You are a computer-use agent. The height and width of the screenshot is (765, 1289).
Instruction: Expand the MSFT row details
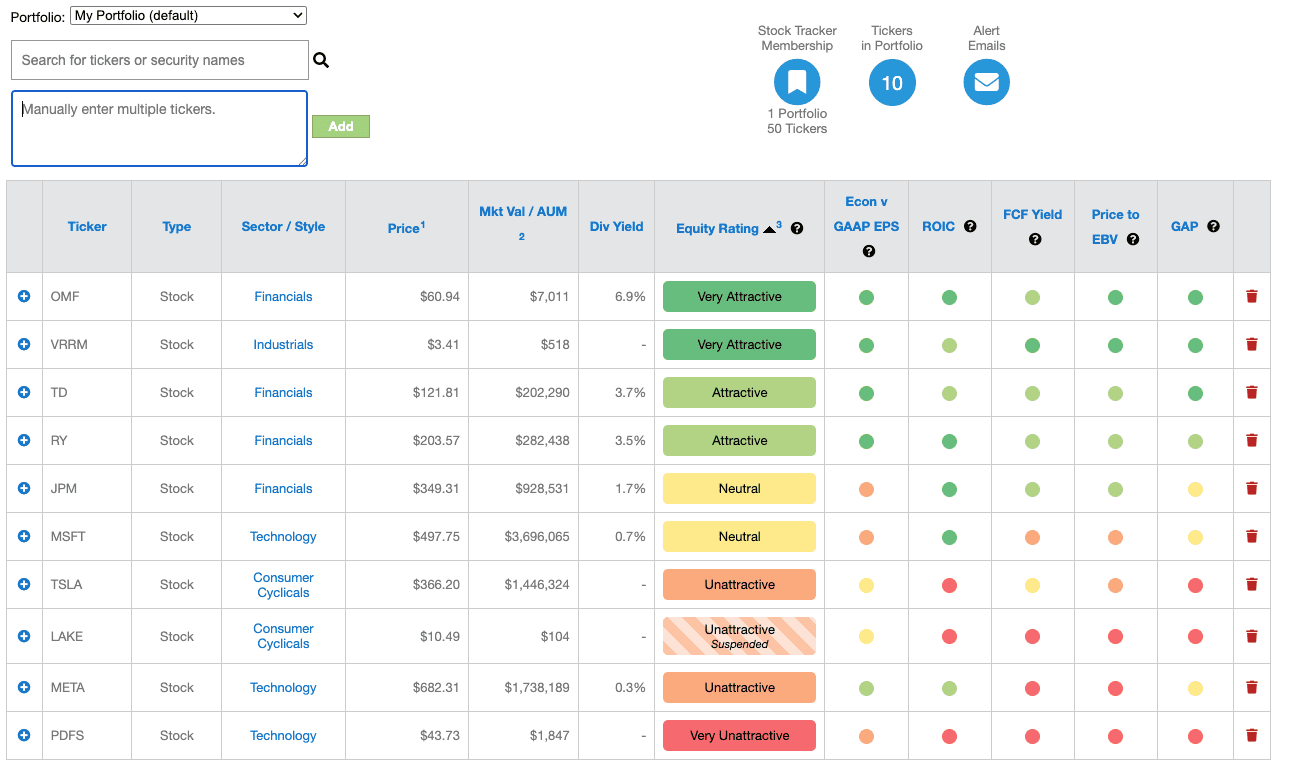[x=24, y=536]
